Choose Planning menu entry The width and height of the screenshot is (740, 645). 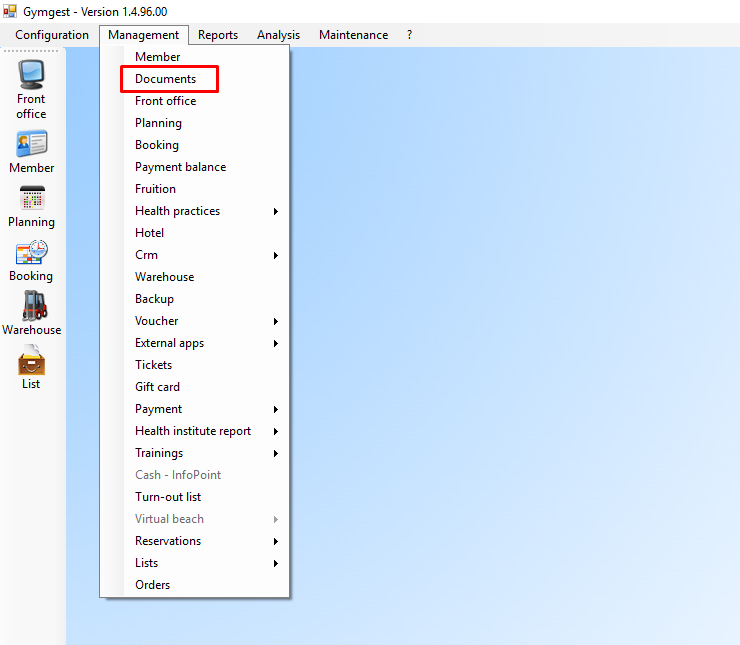(194, 123)
